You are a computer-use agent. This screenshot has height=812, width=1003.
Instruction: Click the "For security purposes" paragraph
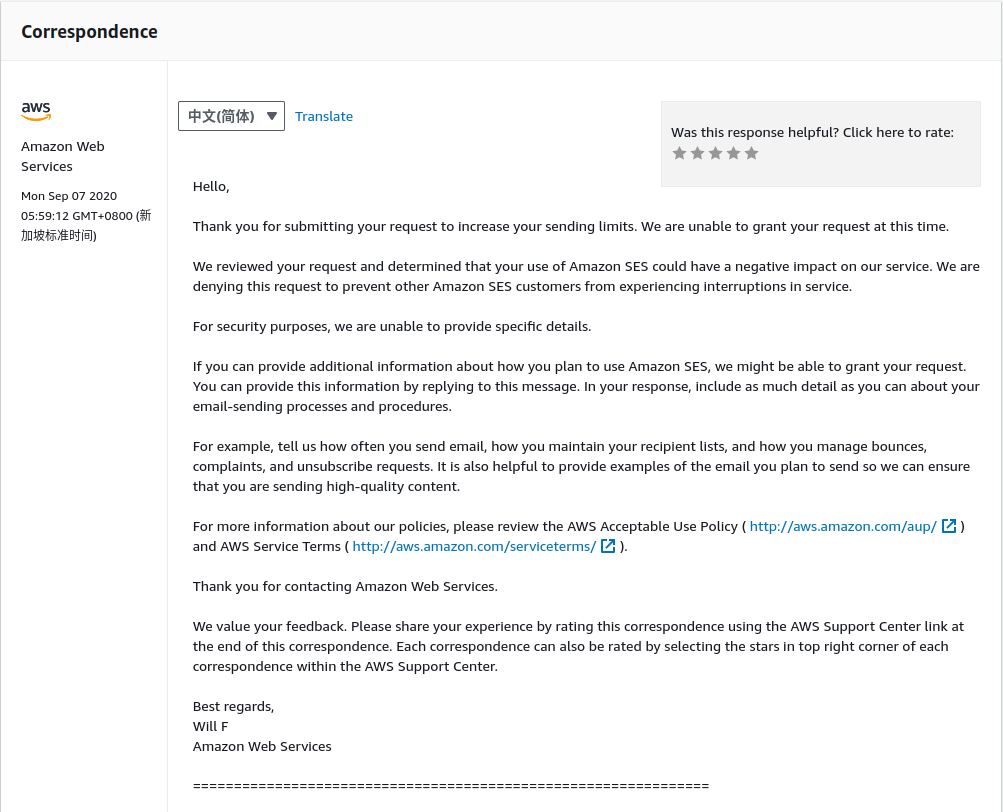coord(392,326)
